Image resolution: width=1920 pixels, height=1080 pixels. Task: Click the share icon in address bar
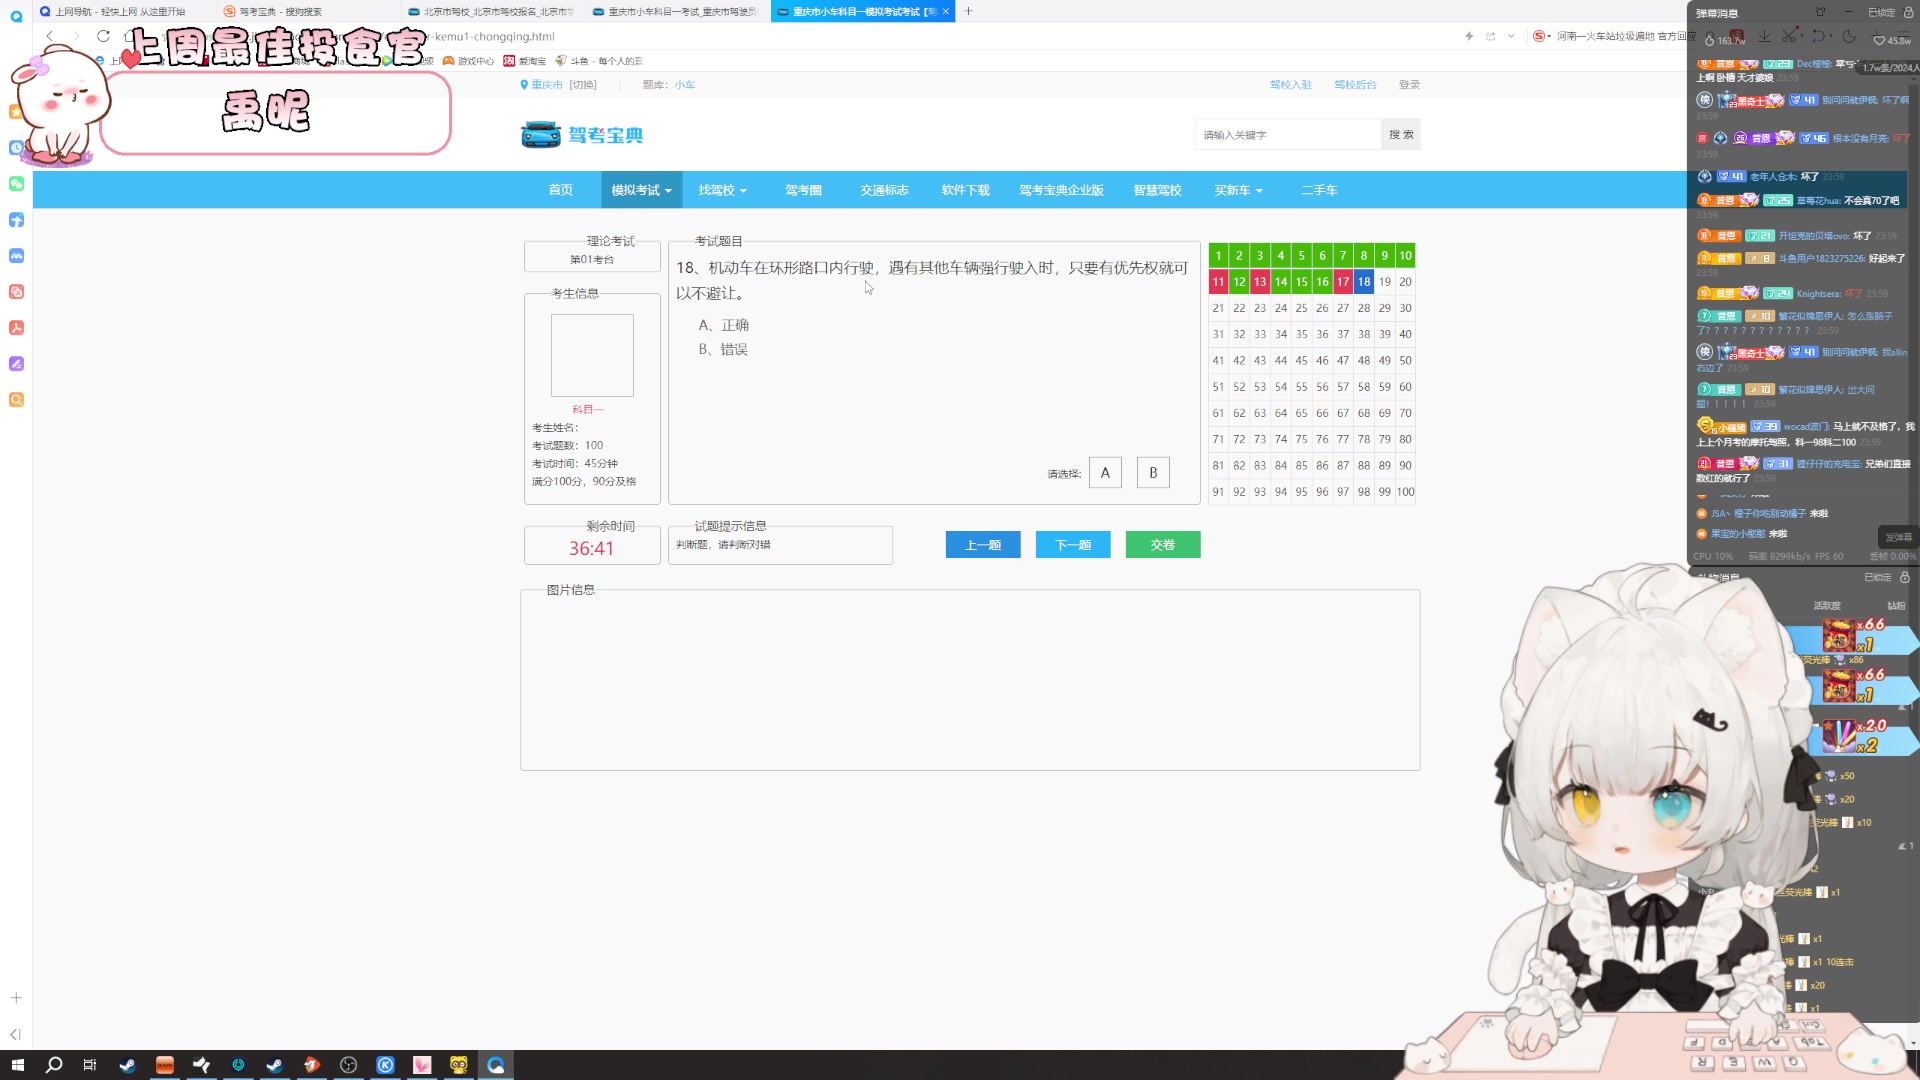click(x=1490, y=36)
